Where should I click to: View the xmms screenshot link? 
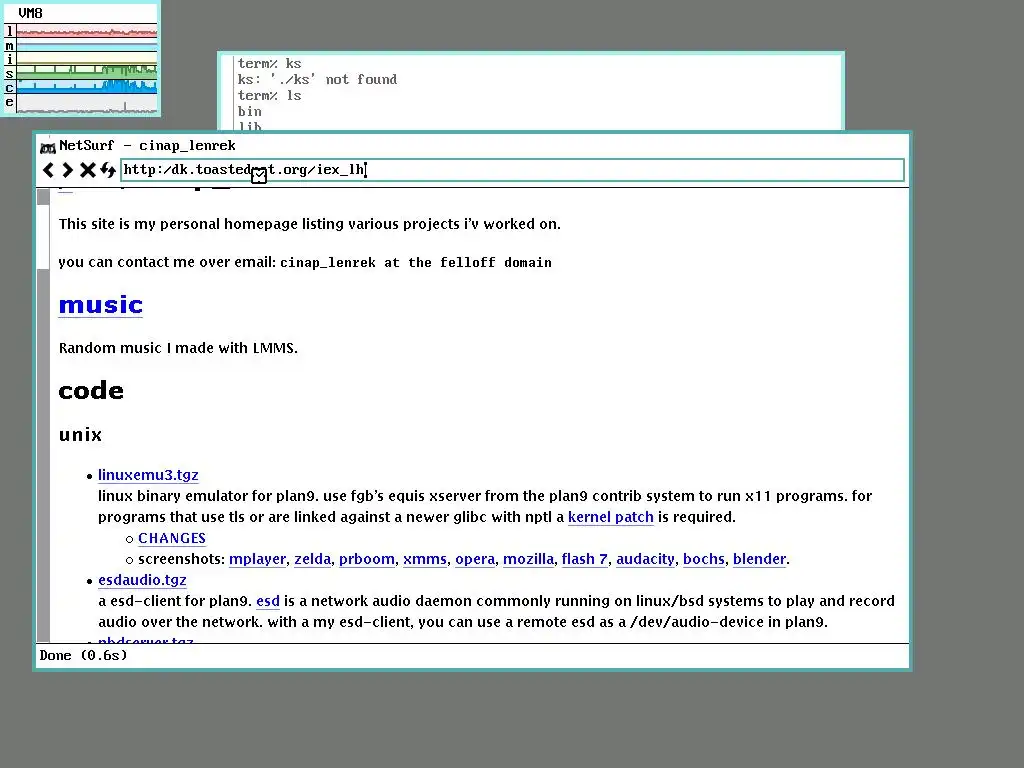424,559
